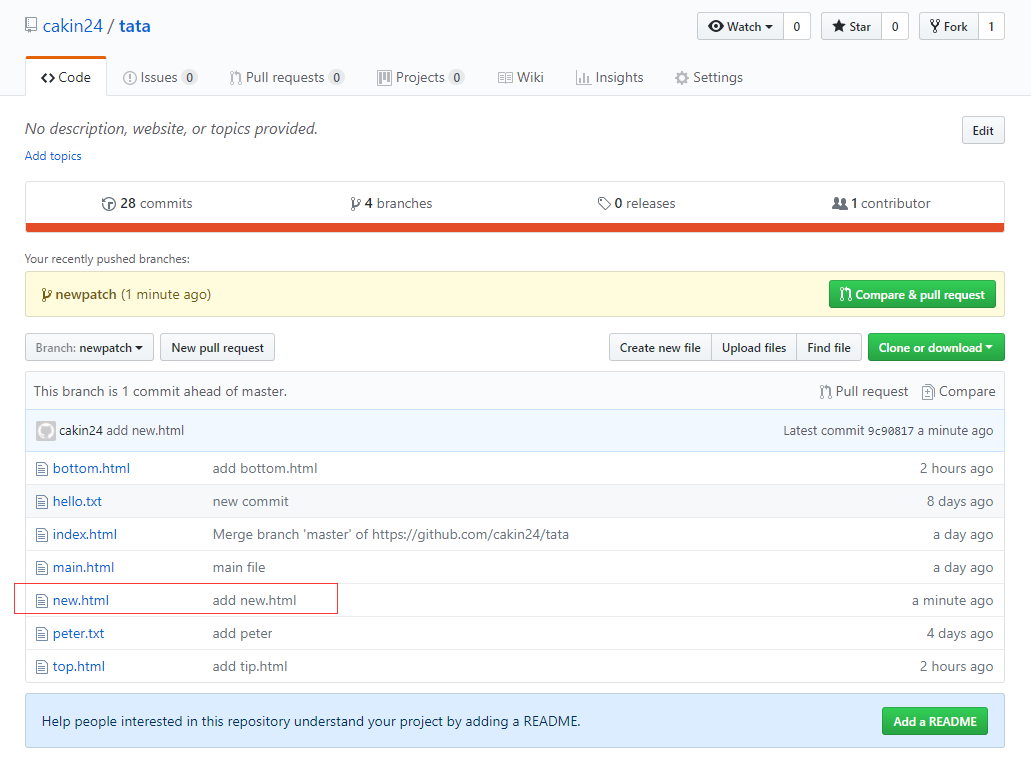
Task: Click Compare & pull request button
Action: coord(912,294)
